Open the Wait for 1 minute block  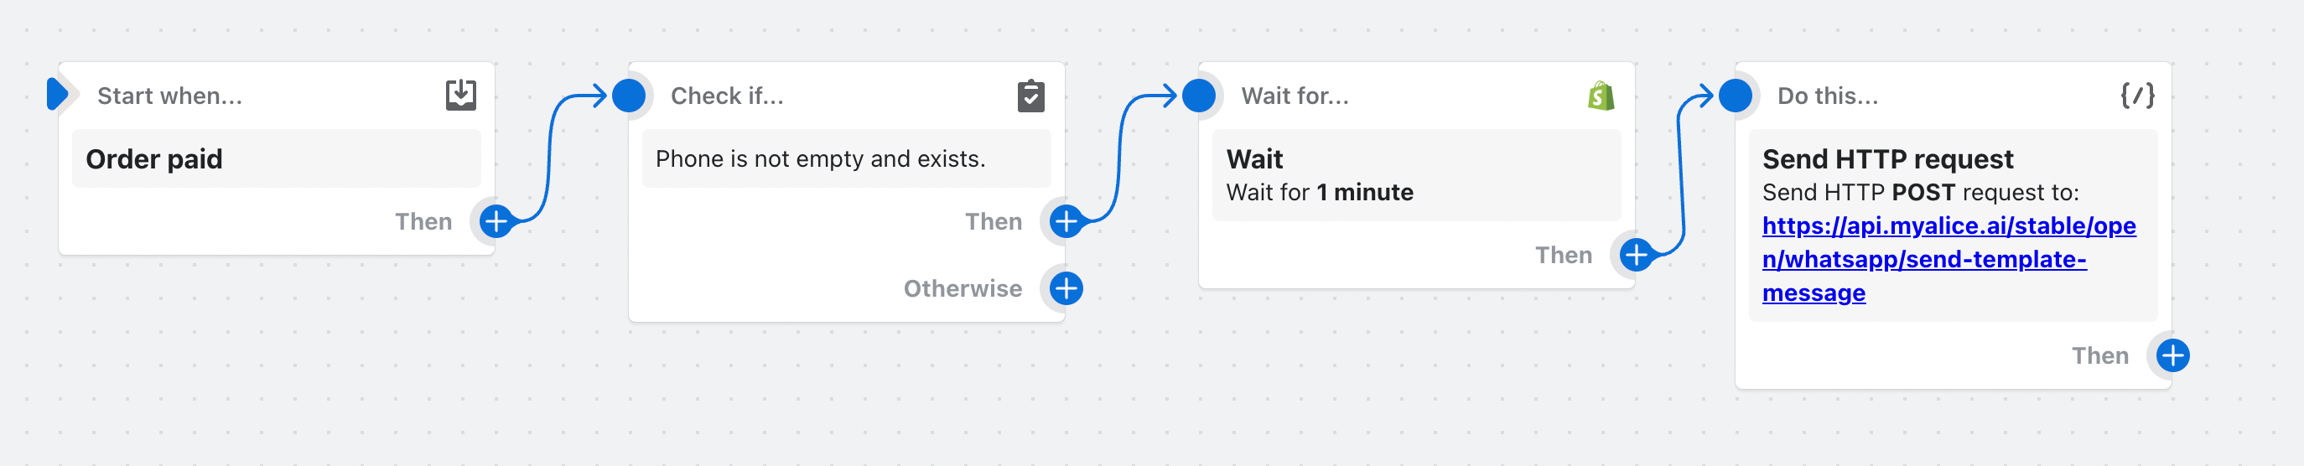[1416, 176]
